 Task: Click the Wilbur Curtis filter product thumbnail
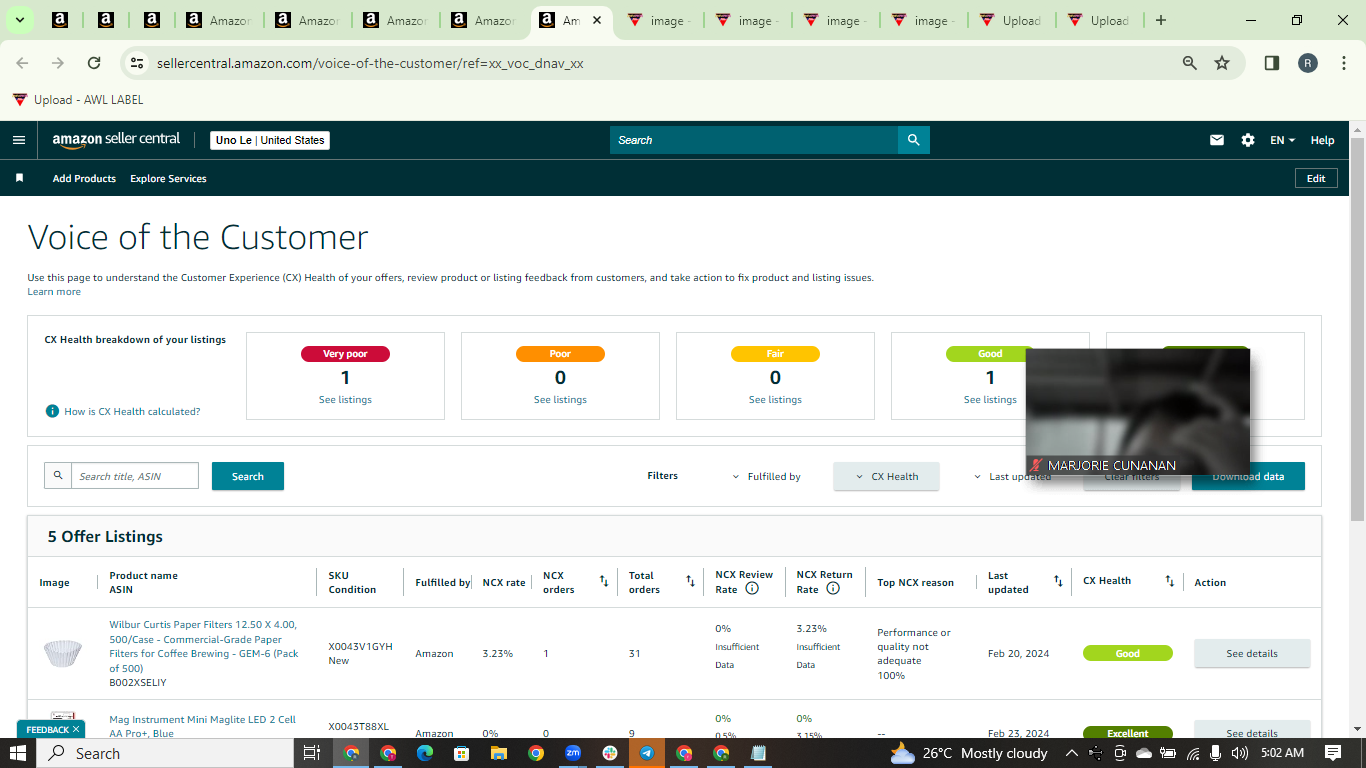click(x=63, y=653)
